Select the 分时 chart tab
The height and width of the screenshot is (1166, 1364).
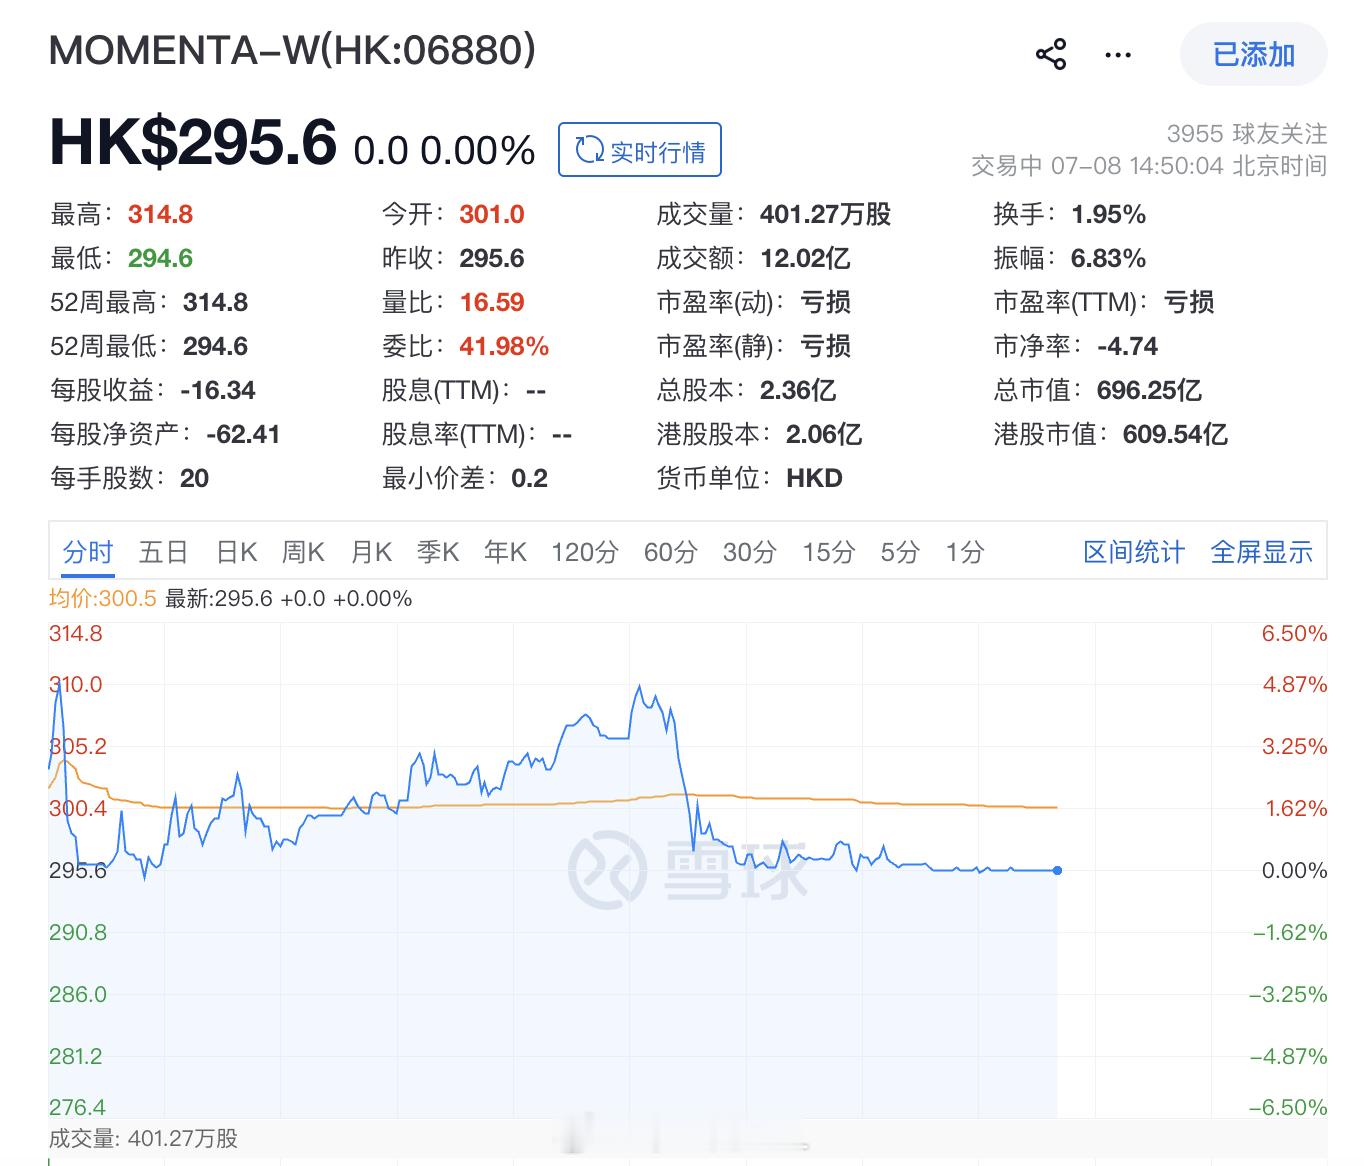pyautogui.click(x=88, y=552)
